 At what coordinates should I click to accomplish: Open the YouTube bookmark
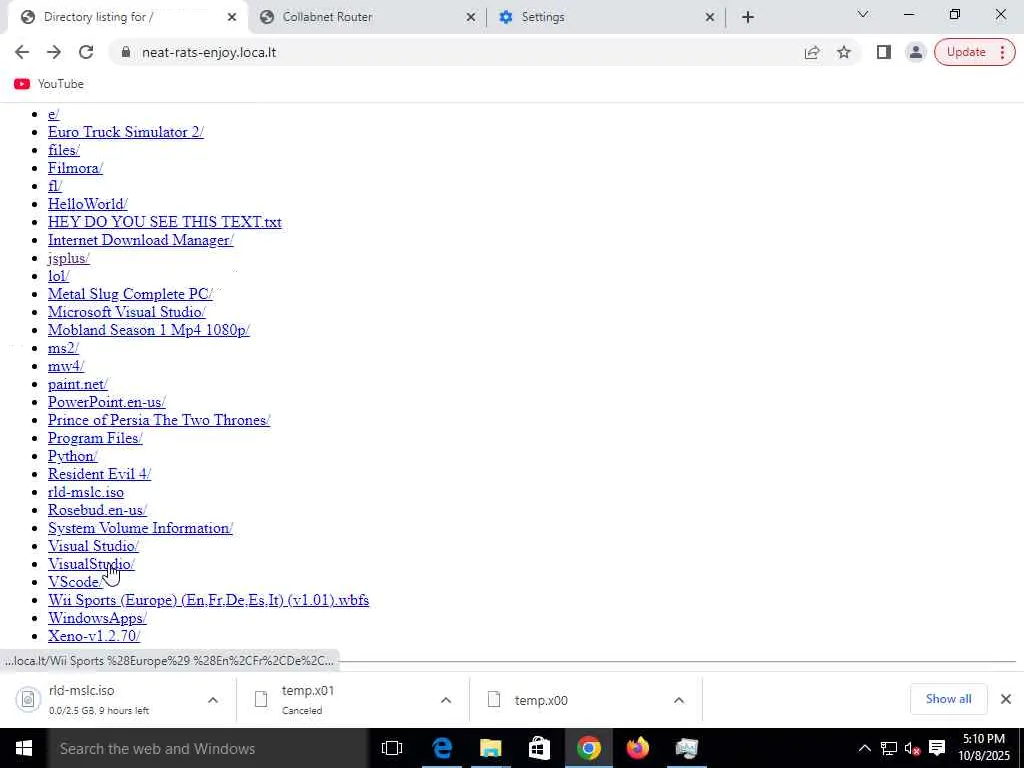[49, 84]
